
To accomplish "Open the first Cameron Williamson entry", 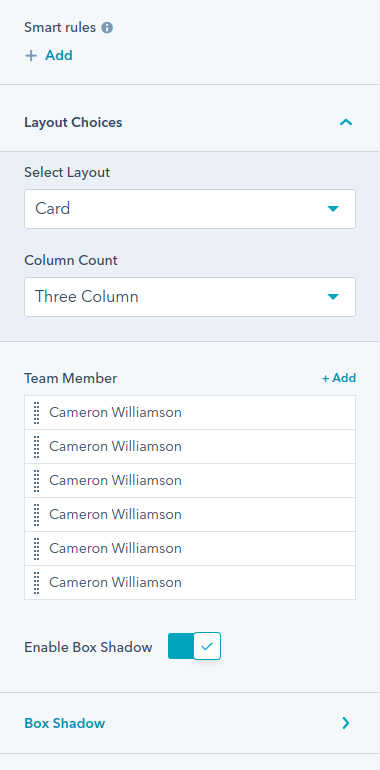I will tap(190, 412).
